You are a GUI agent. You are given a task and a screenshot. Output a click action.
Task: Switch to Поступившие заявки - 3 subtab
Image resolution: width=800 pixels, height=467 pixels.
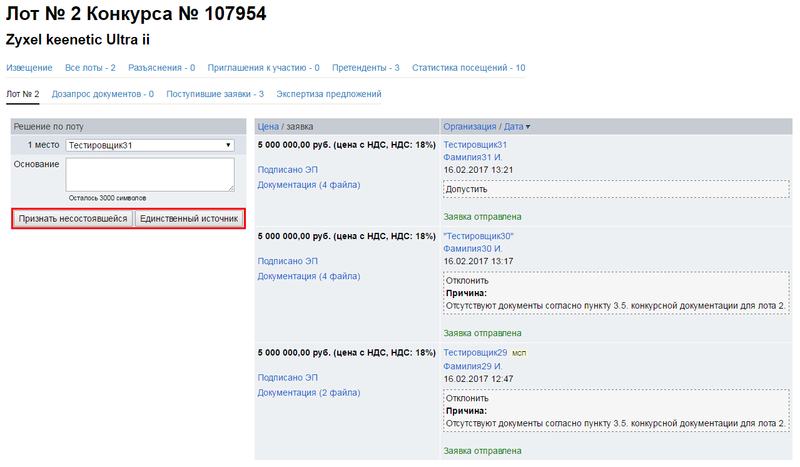pos(215,94)
